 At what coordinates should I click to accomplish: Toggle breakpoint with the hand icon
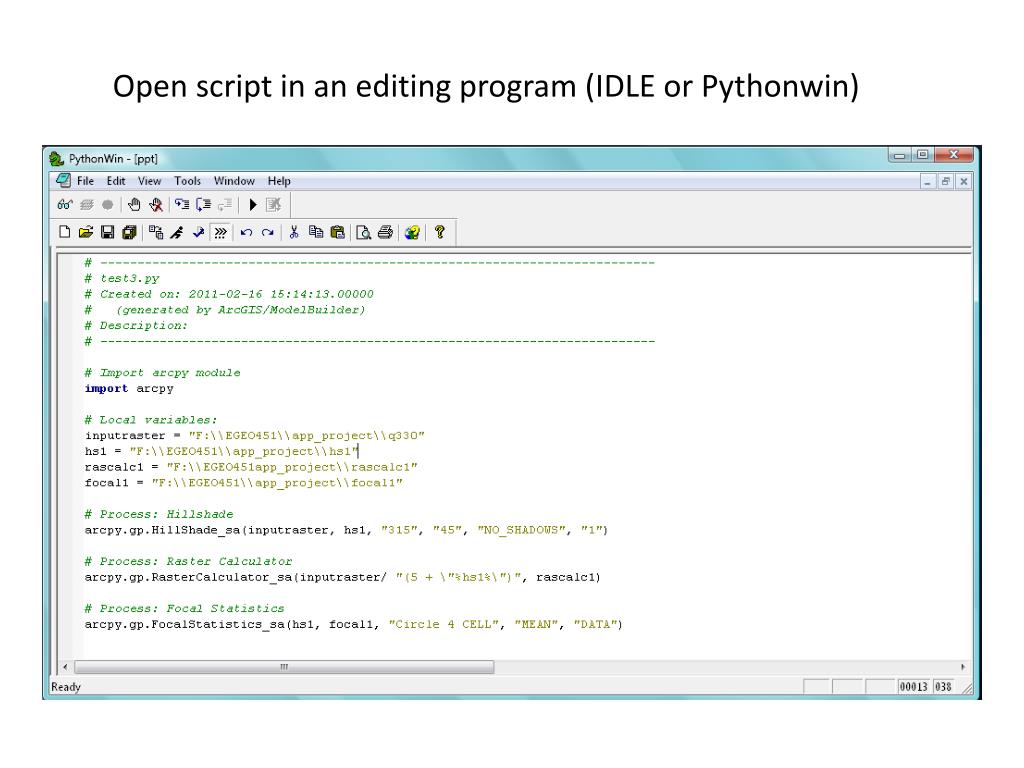pos(134,205)
